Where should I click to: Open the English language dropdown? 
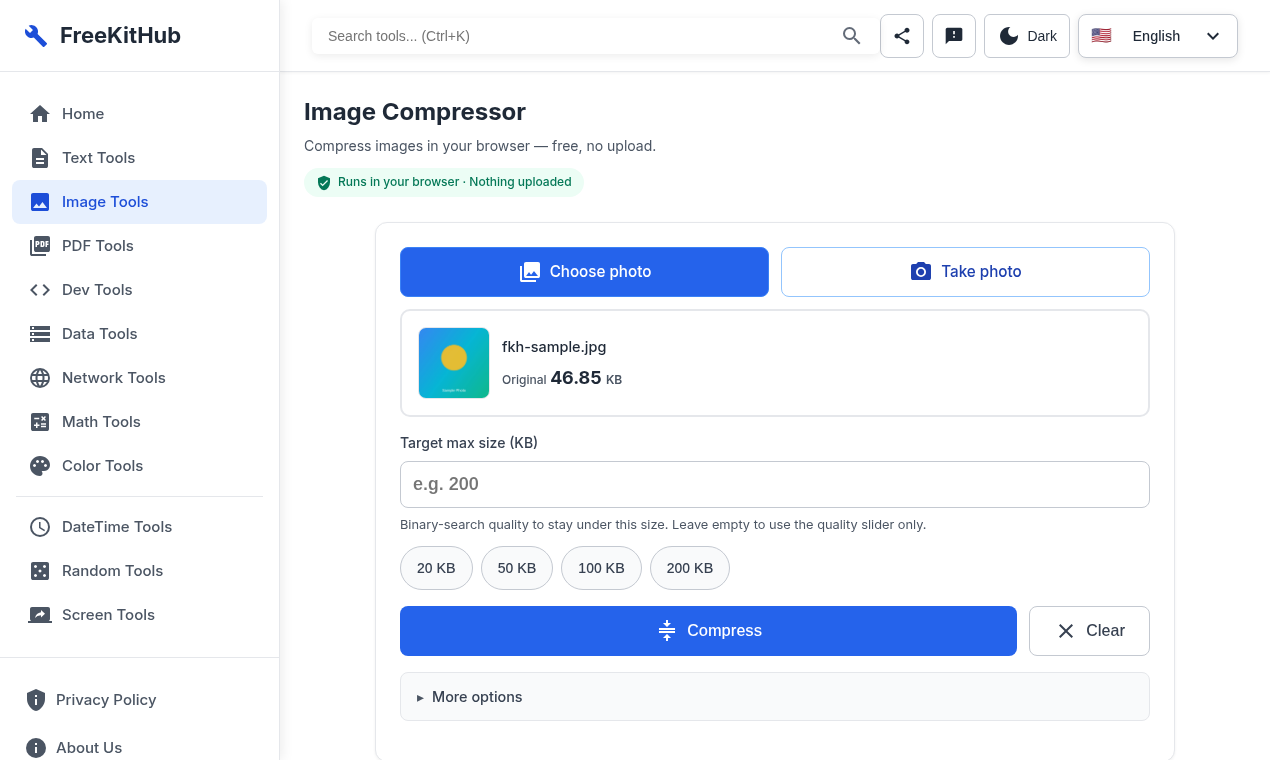pos(1158,36)
